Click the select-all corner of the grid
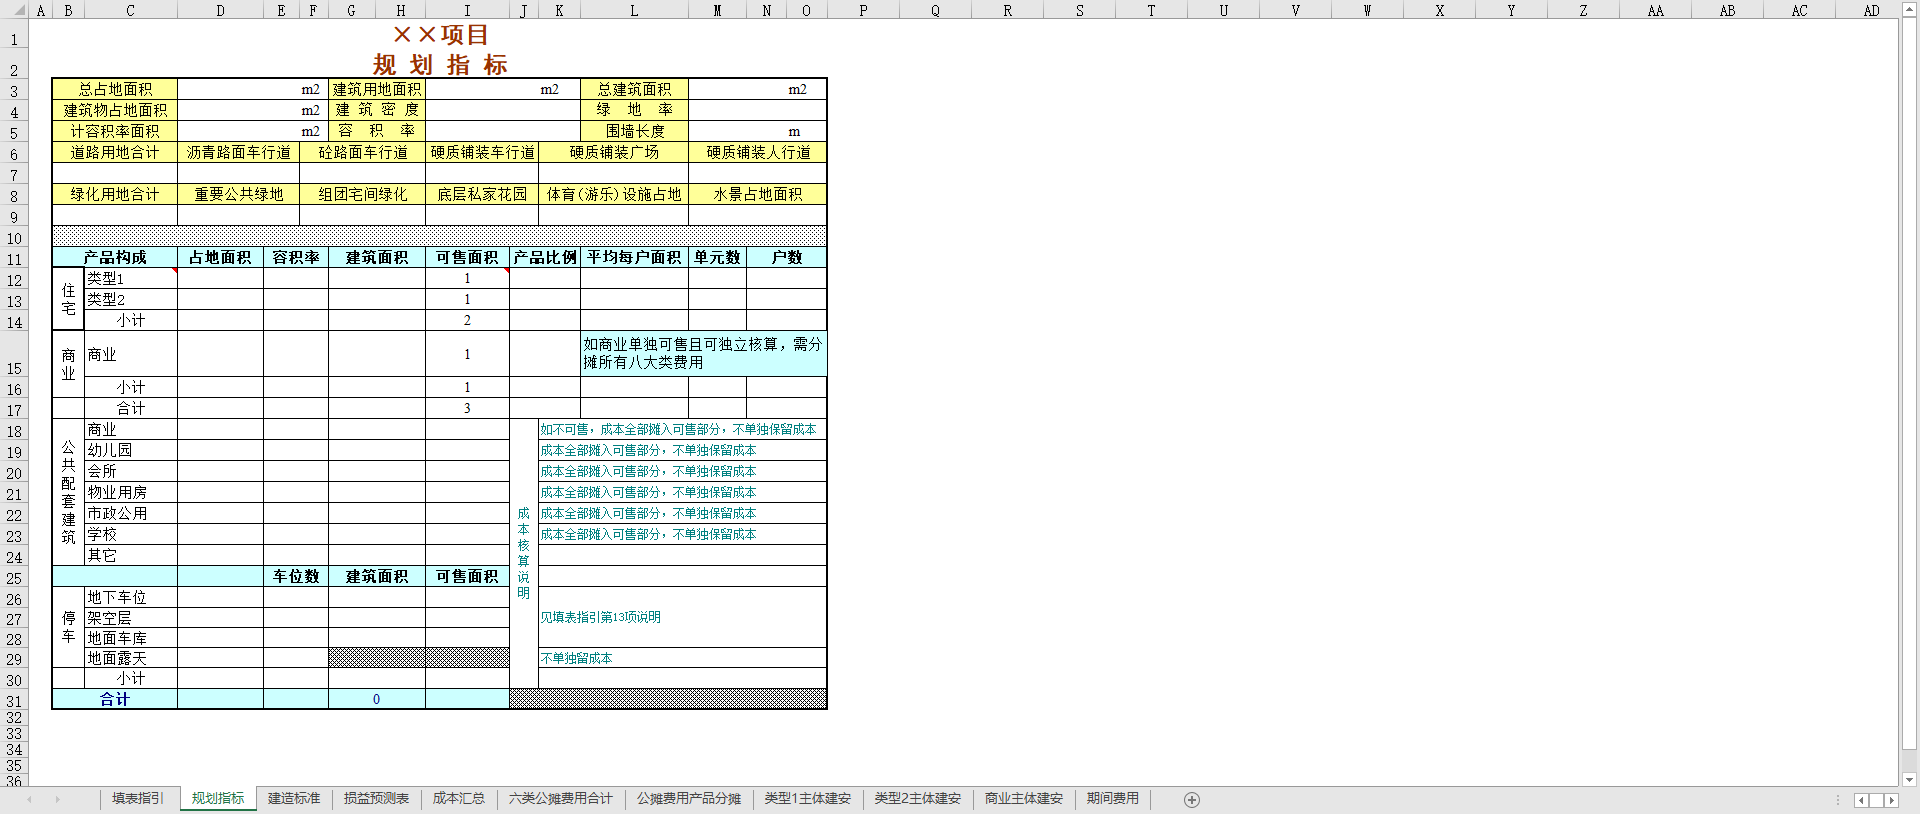Viewport: 1920px width, 814px height. (14, 10)
